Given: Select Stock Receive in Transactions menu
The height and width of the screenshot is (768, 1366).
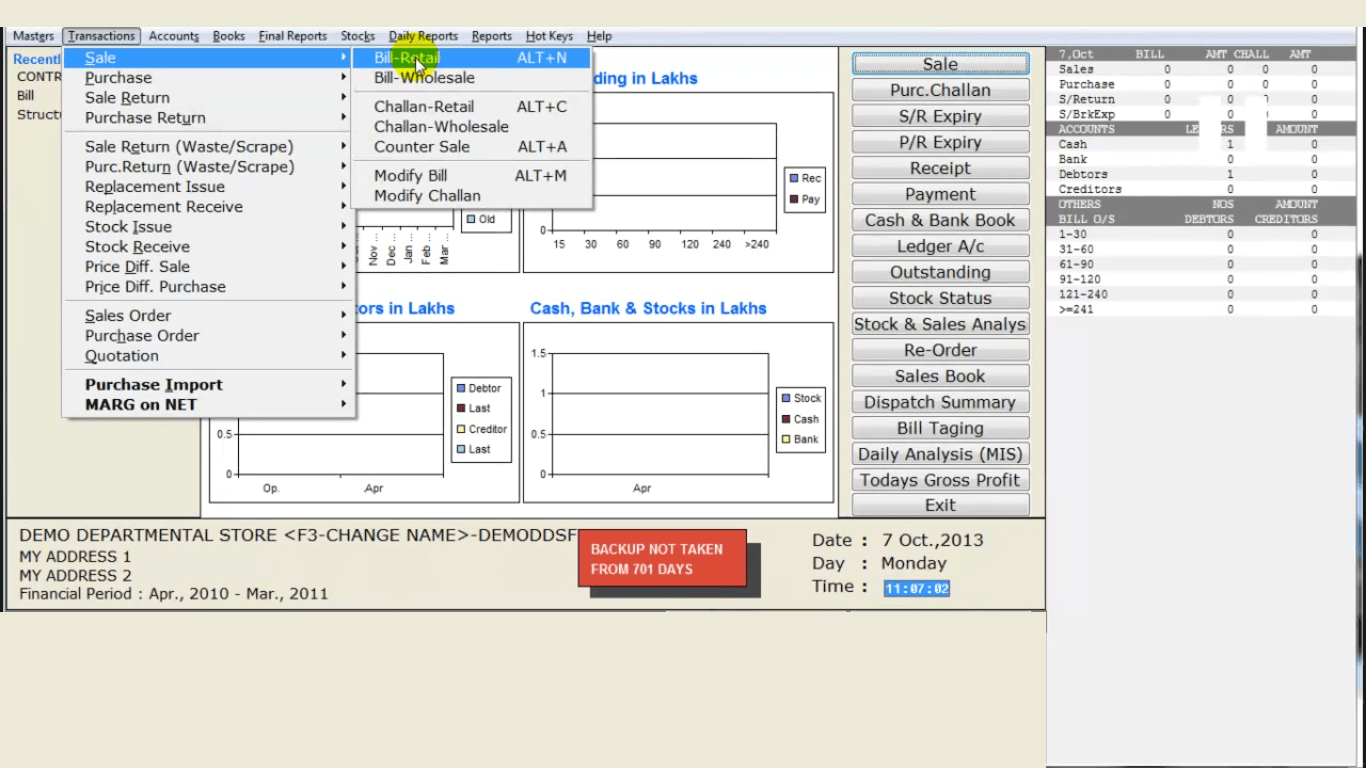Looking at the screenshot, I should click(209, 247).
